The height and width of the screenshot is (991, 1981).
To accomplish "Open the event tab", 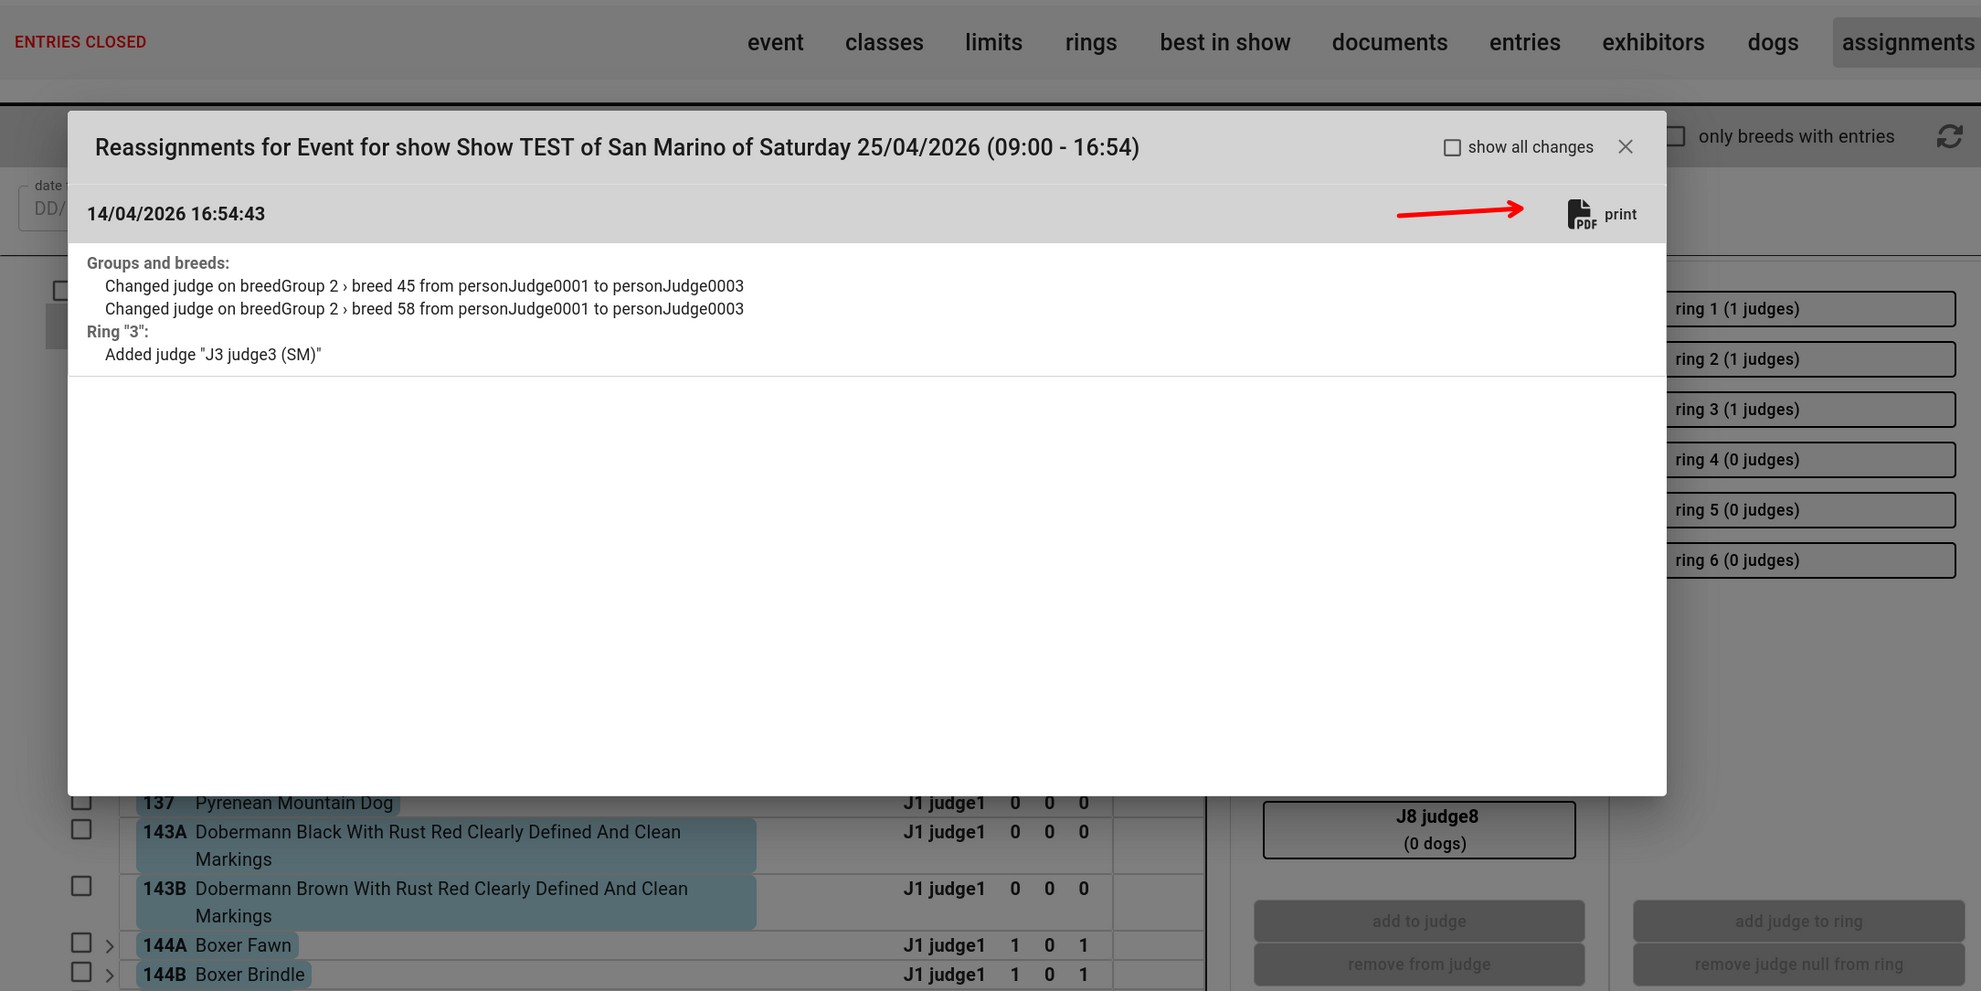I will (775, 43).
